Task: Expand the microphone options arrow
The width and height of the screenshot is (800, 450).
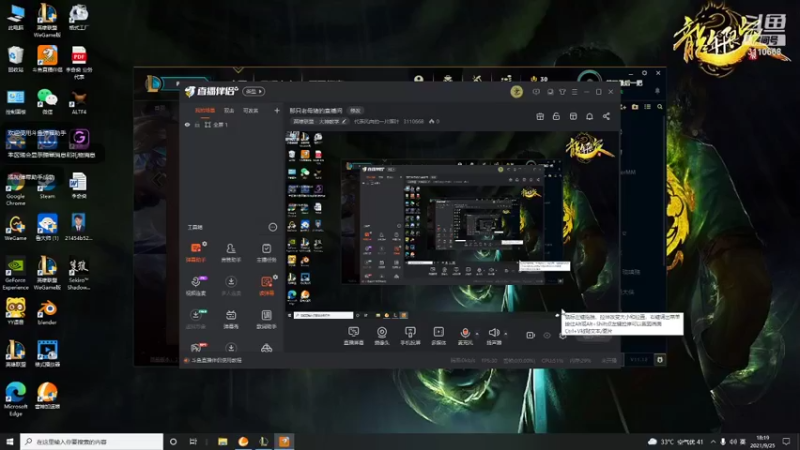Action: [477, 334]
